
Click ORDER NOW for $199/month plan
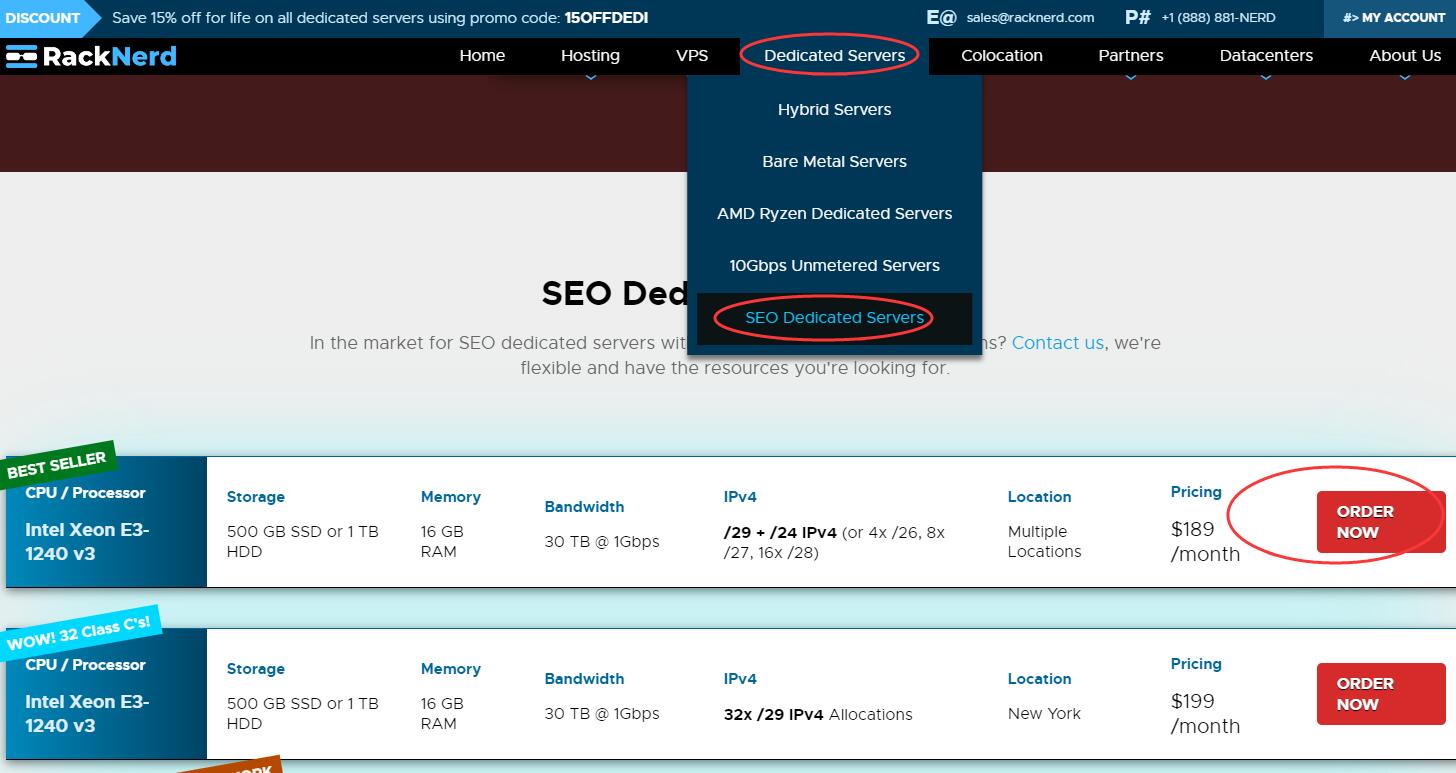[1381, 694]
